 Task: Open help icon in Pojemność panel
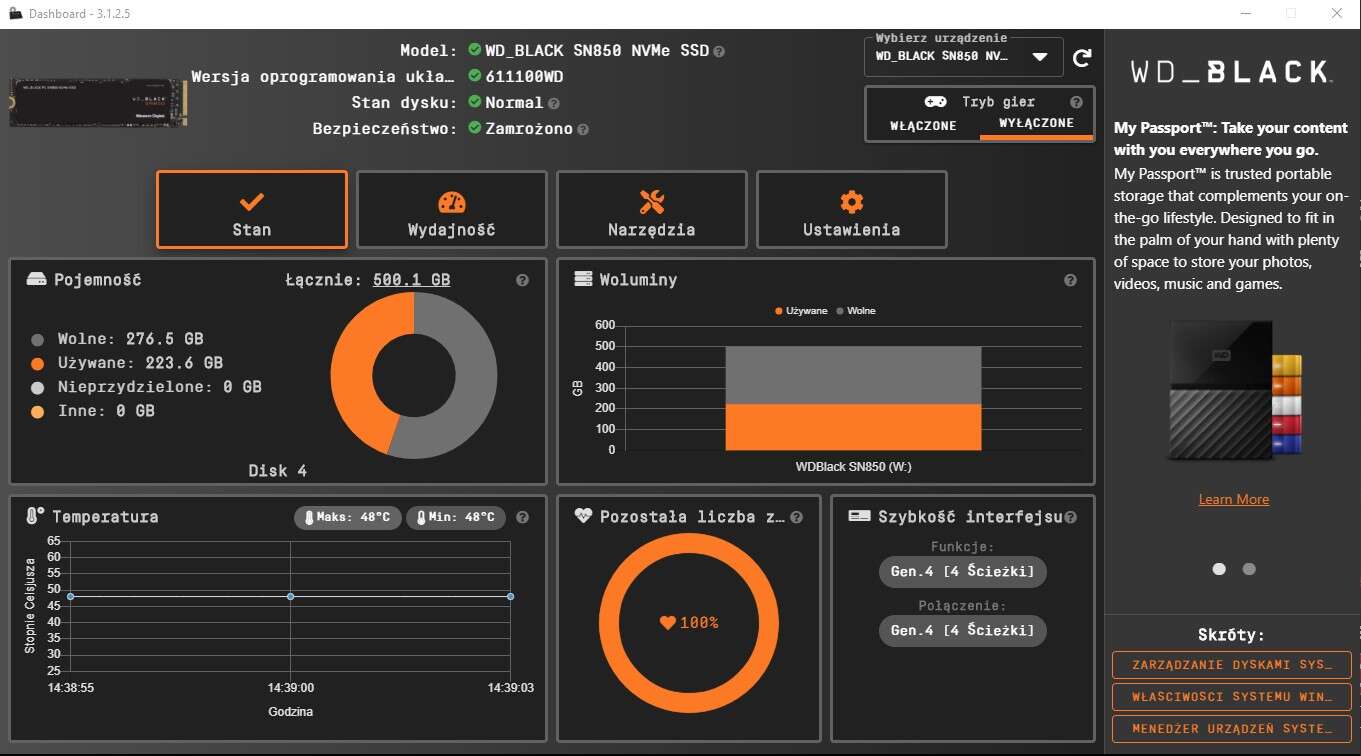point(522,281)
